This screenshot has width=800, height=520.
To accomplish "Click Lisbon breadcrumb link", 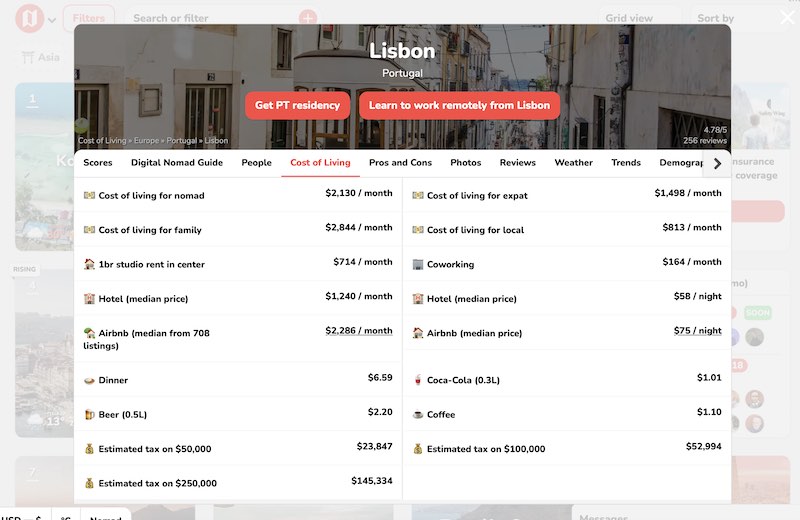I will (216, 141).
